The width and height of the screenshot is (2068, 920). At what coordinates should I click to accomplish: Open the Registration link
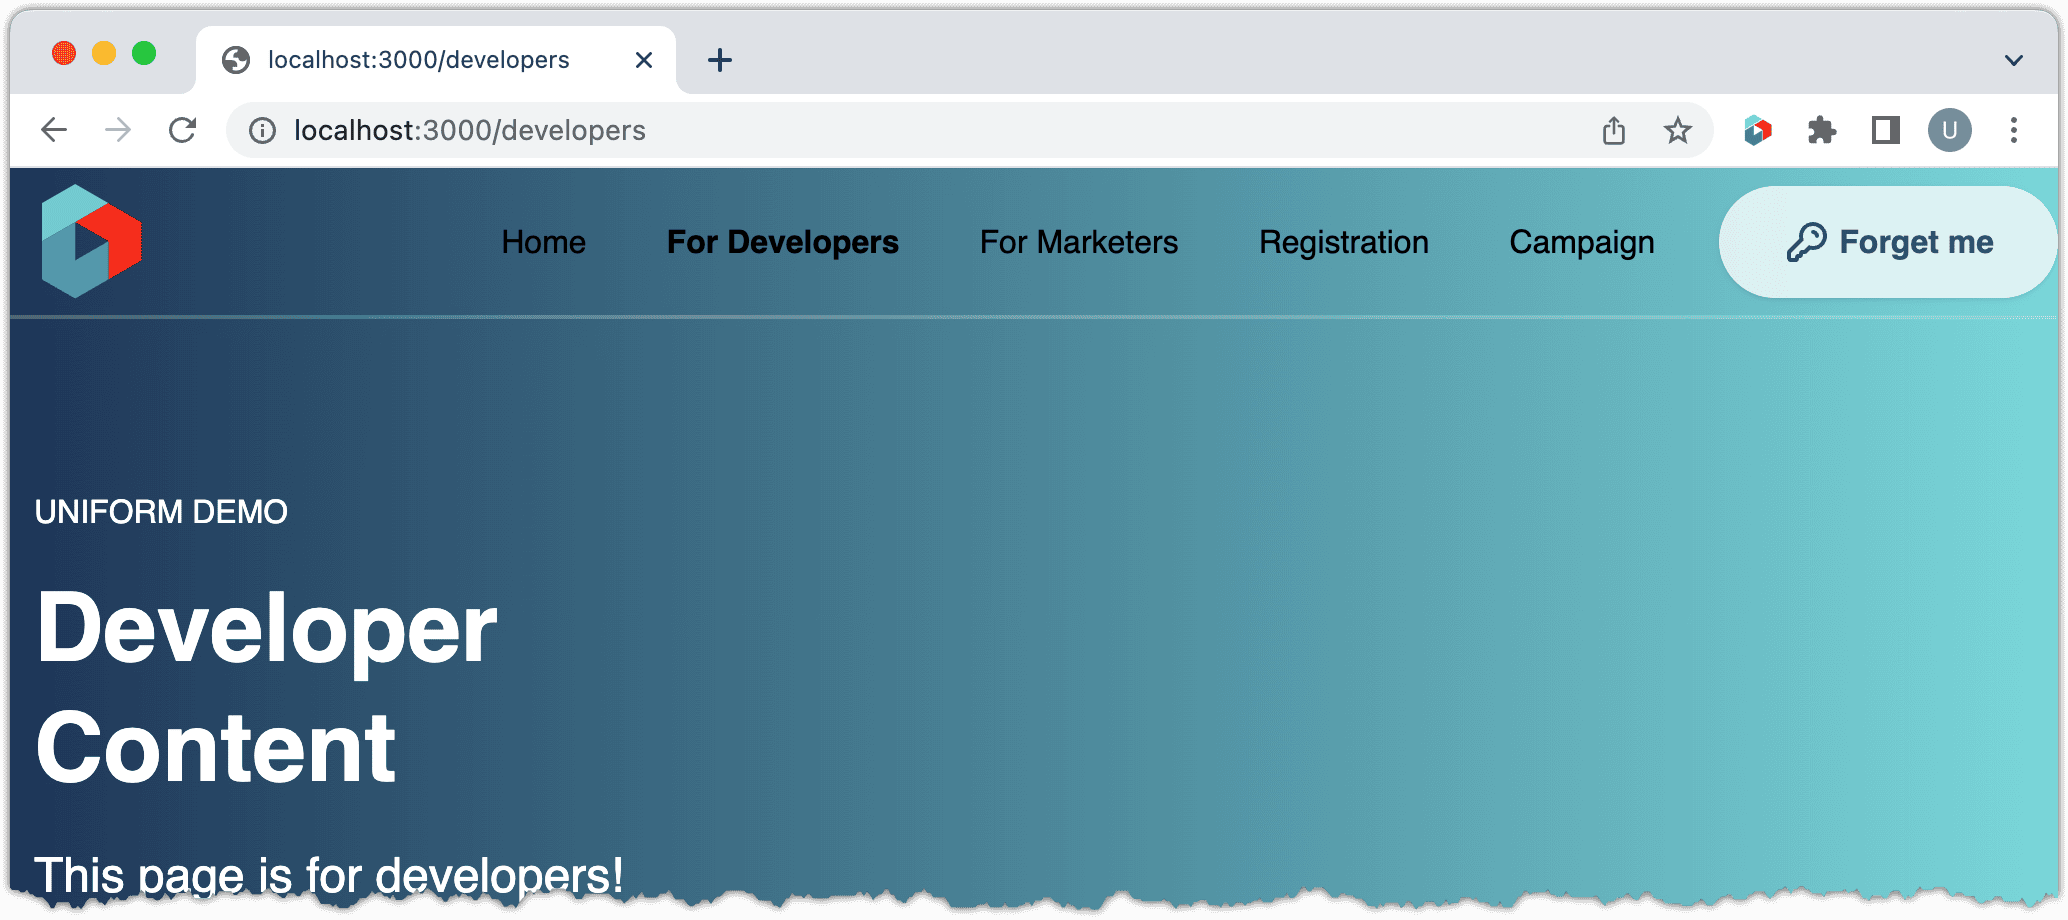pos(1343,241)
